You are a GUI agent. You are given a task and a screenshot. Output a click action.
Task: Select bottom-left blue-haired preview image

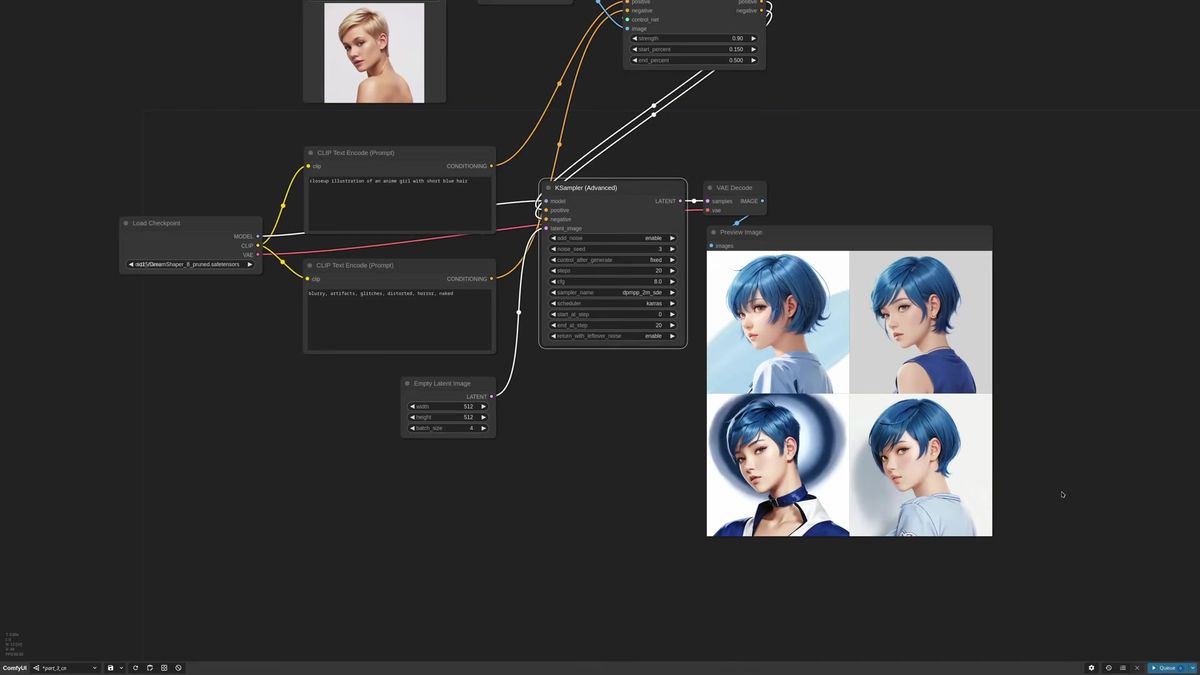point(778,464)
